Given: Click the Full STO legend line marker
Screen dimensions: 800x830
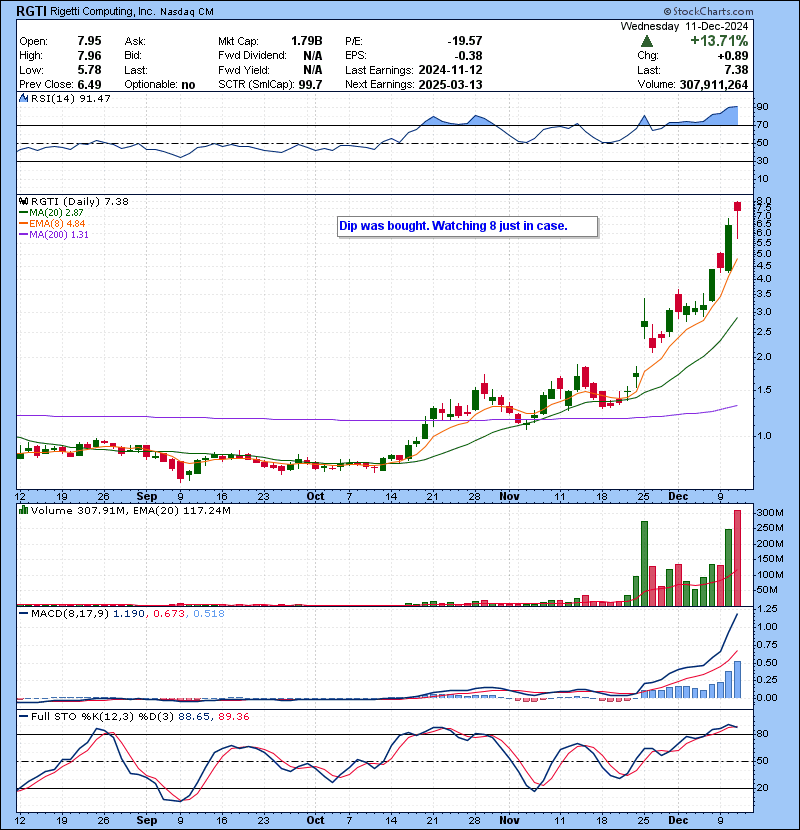Looking at the screenshot, I should coord(22,716).
